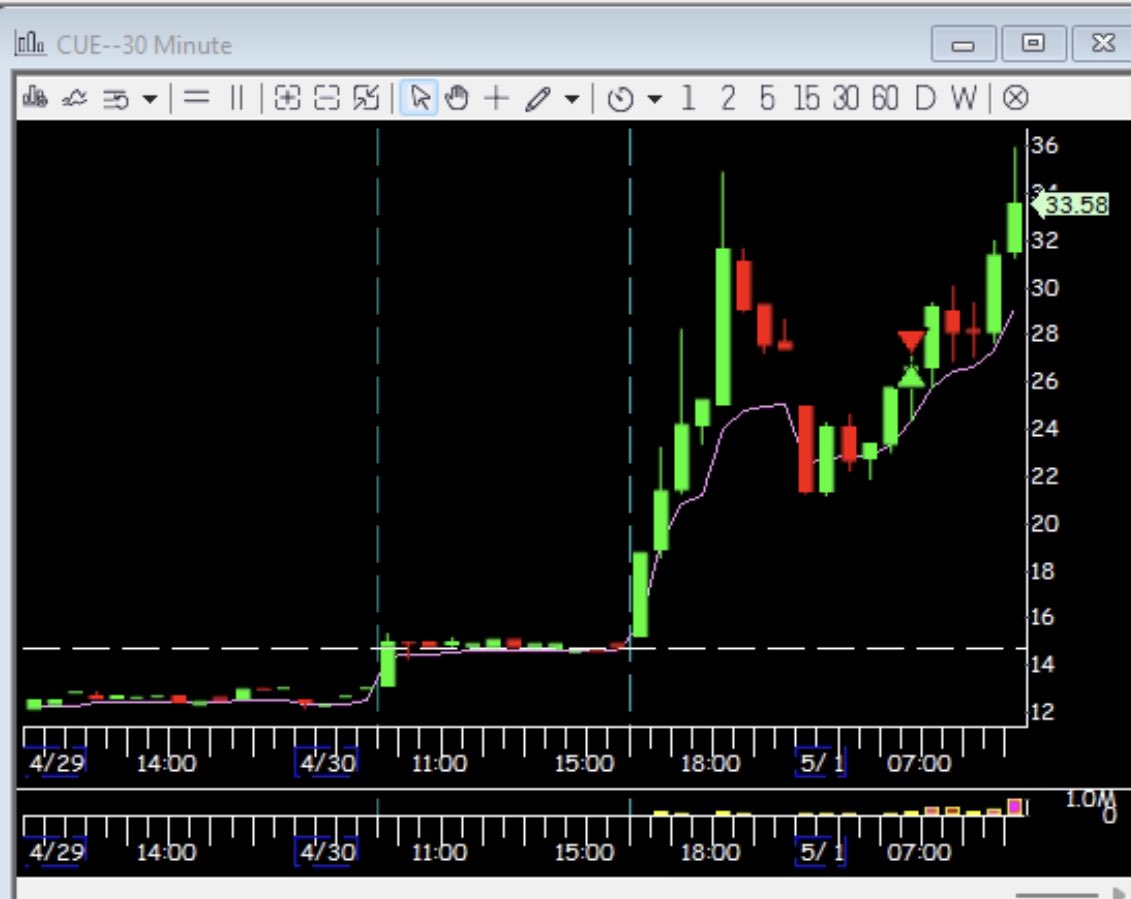This screenshot has width=1131, height=899.
Task: Expand the time interval dropdown arrow
Action: pos(655,98)
